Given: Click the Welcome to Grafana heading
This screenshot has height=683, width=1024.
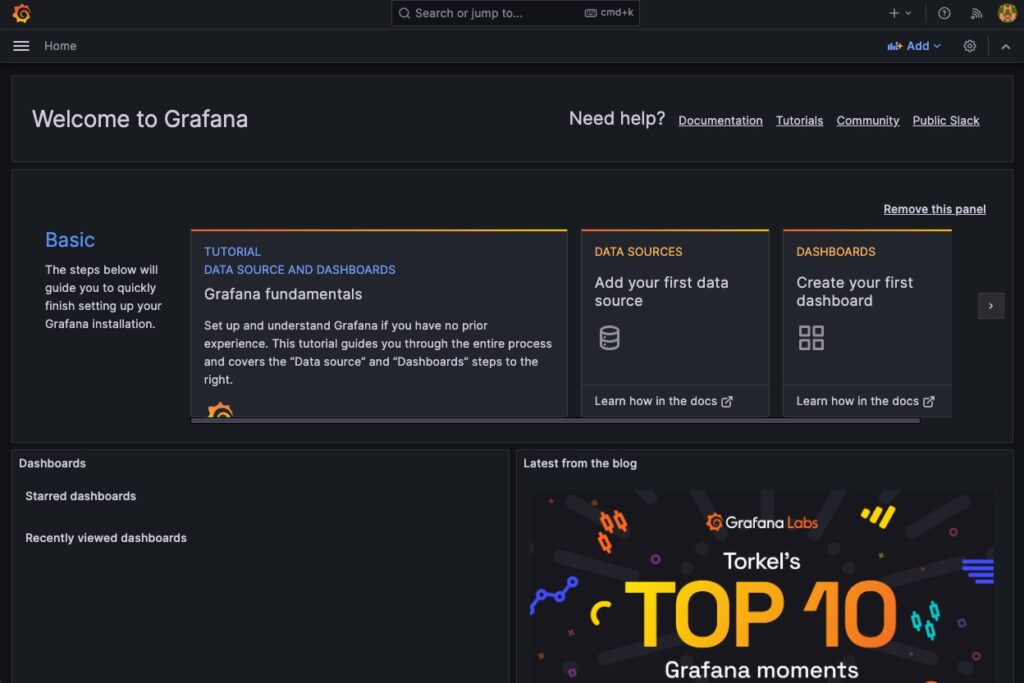Looking at the screenshot, I should (x=140, y=119).
